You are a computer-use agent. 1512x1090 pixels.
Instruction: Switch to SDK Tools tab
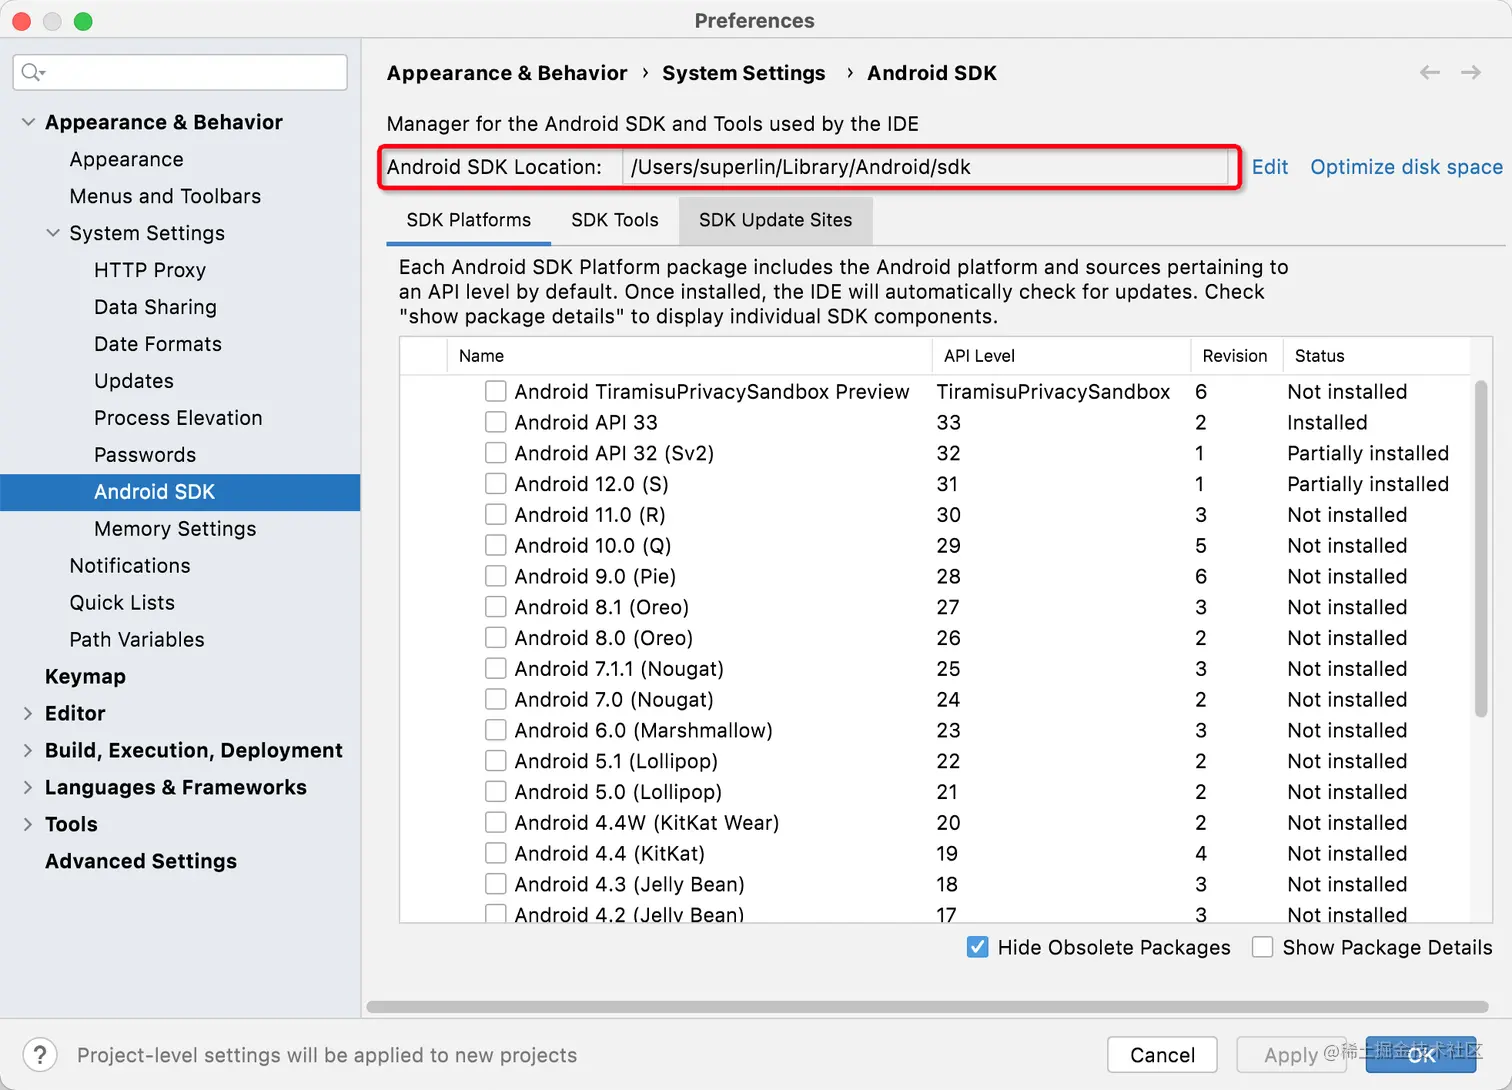click(615, 220)
